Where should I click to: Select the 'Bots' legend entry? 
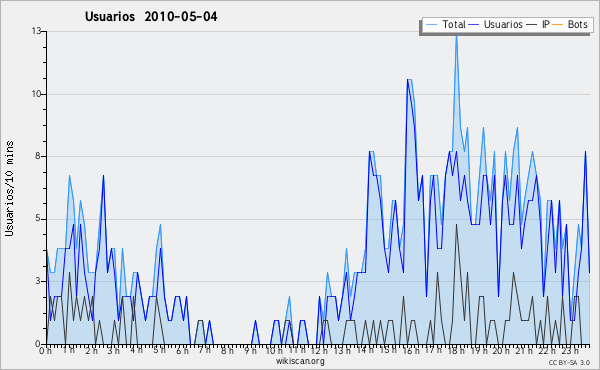pos(570,24)
